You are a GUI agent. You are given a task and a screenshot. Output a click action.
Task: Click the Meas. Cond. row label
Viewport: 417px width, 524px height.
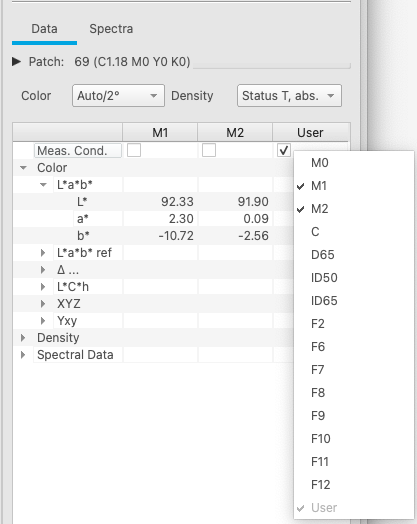(78, 151)
